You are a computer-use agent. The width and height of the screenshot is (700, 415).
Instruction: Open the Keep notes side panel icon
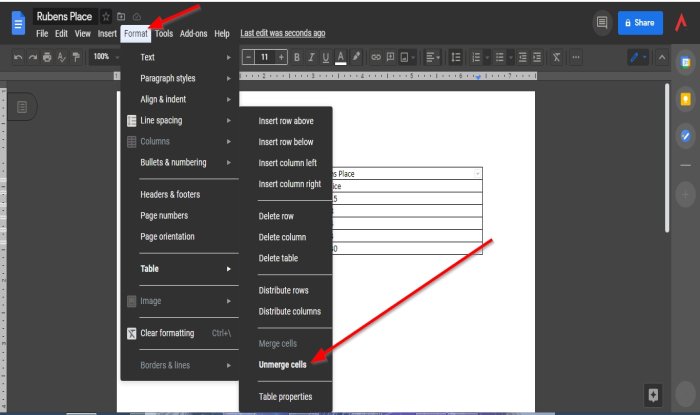pos(685,99)
